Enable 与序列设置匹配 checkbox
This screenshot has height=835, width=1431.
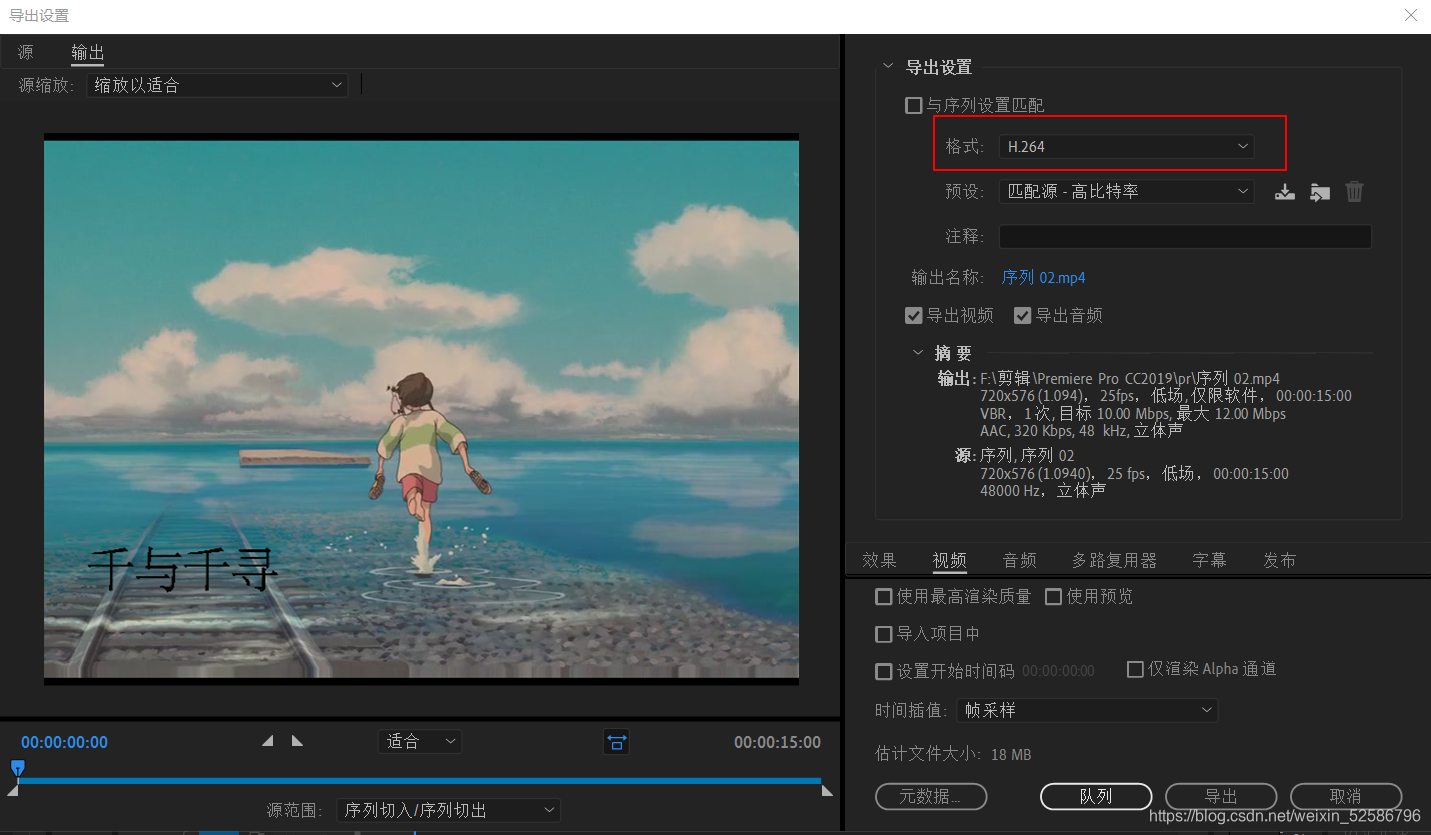point(913,105)
